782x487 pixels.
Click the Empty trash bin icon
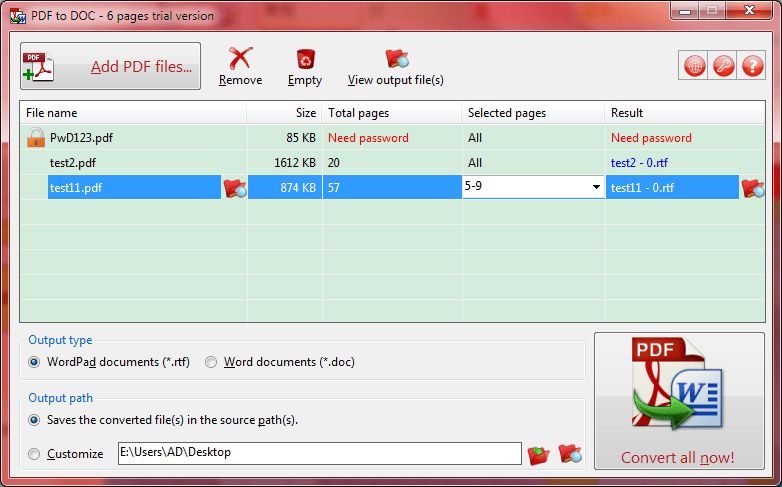(x=305, y=59)
